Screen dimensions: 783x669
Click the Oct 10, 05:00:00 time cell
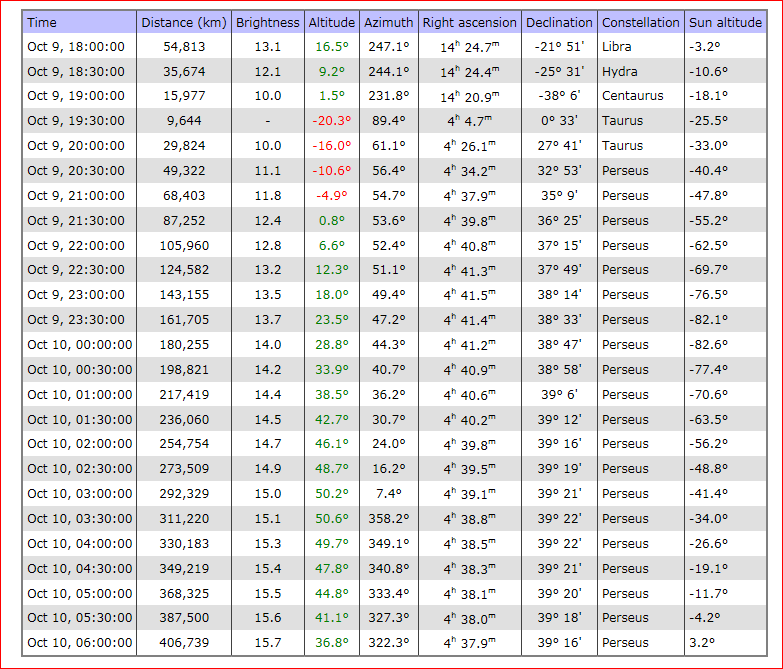point(80,593)
